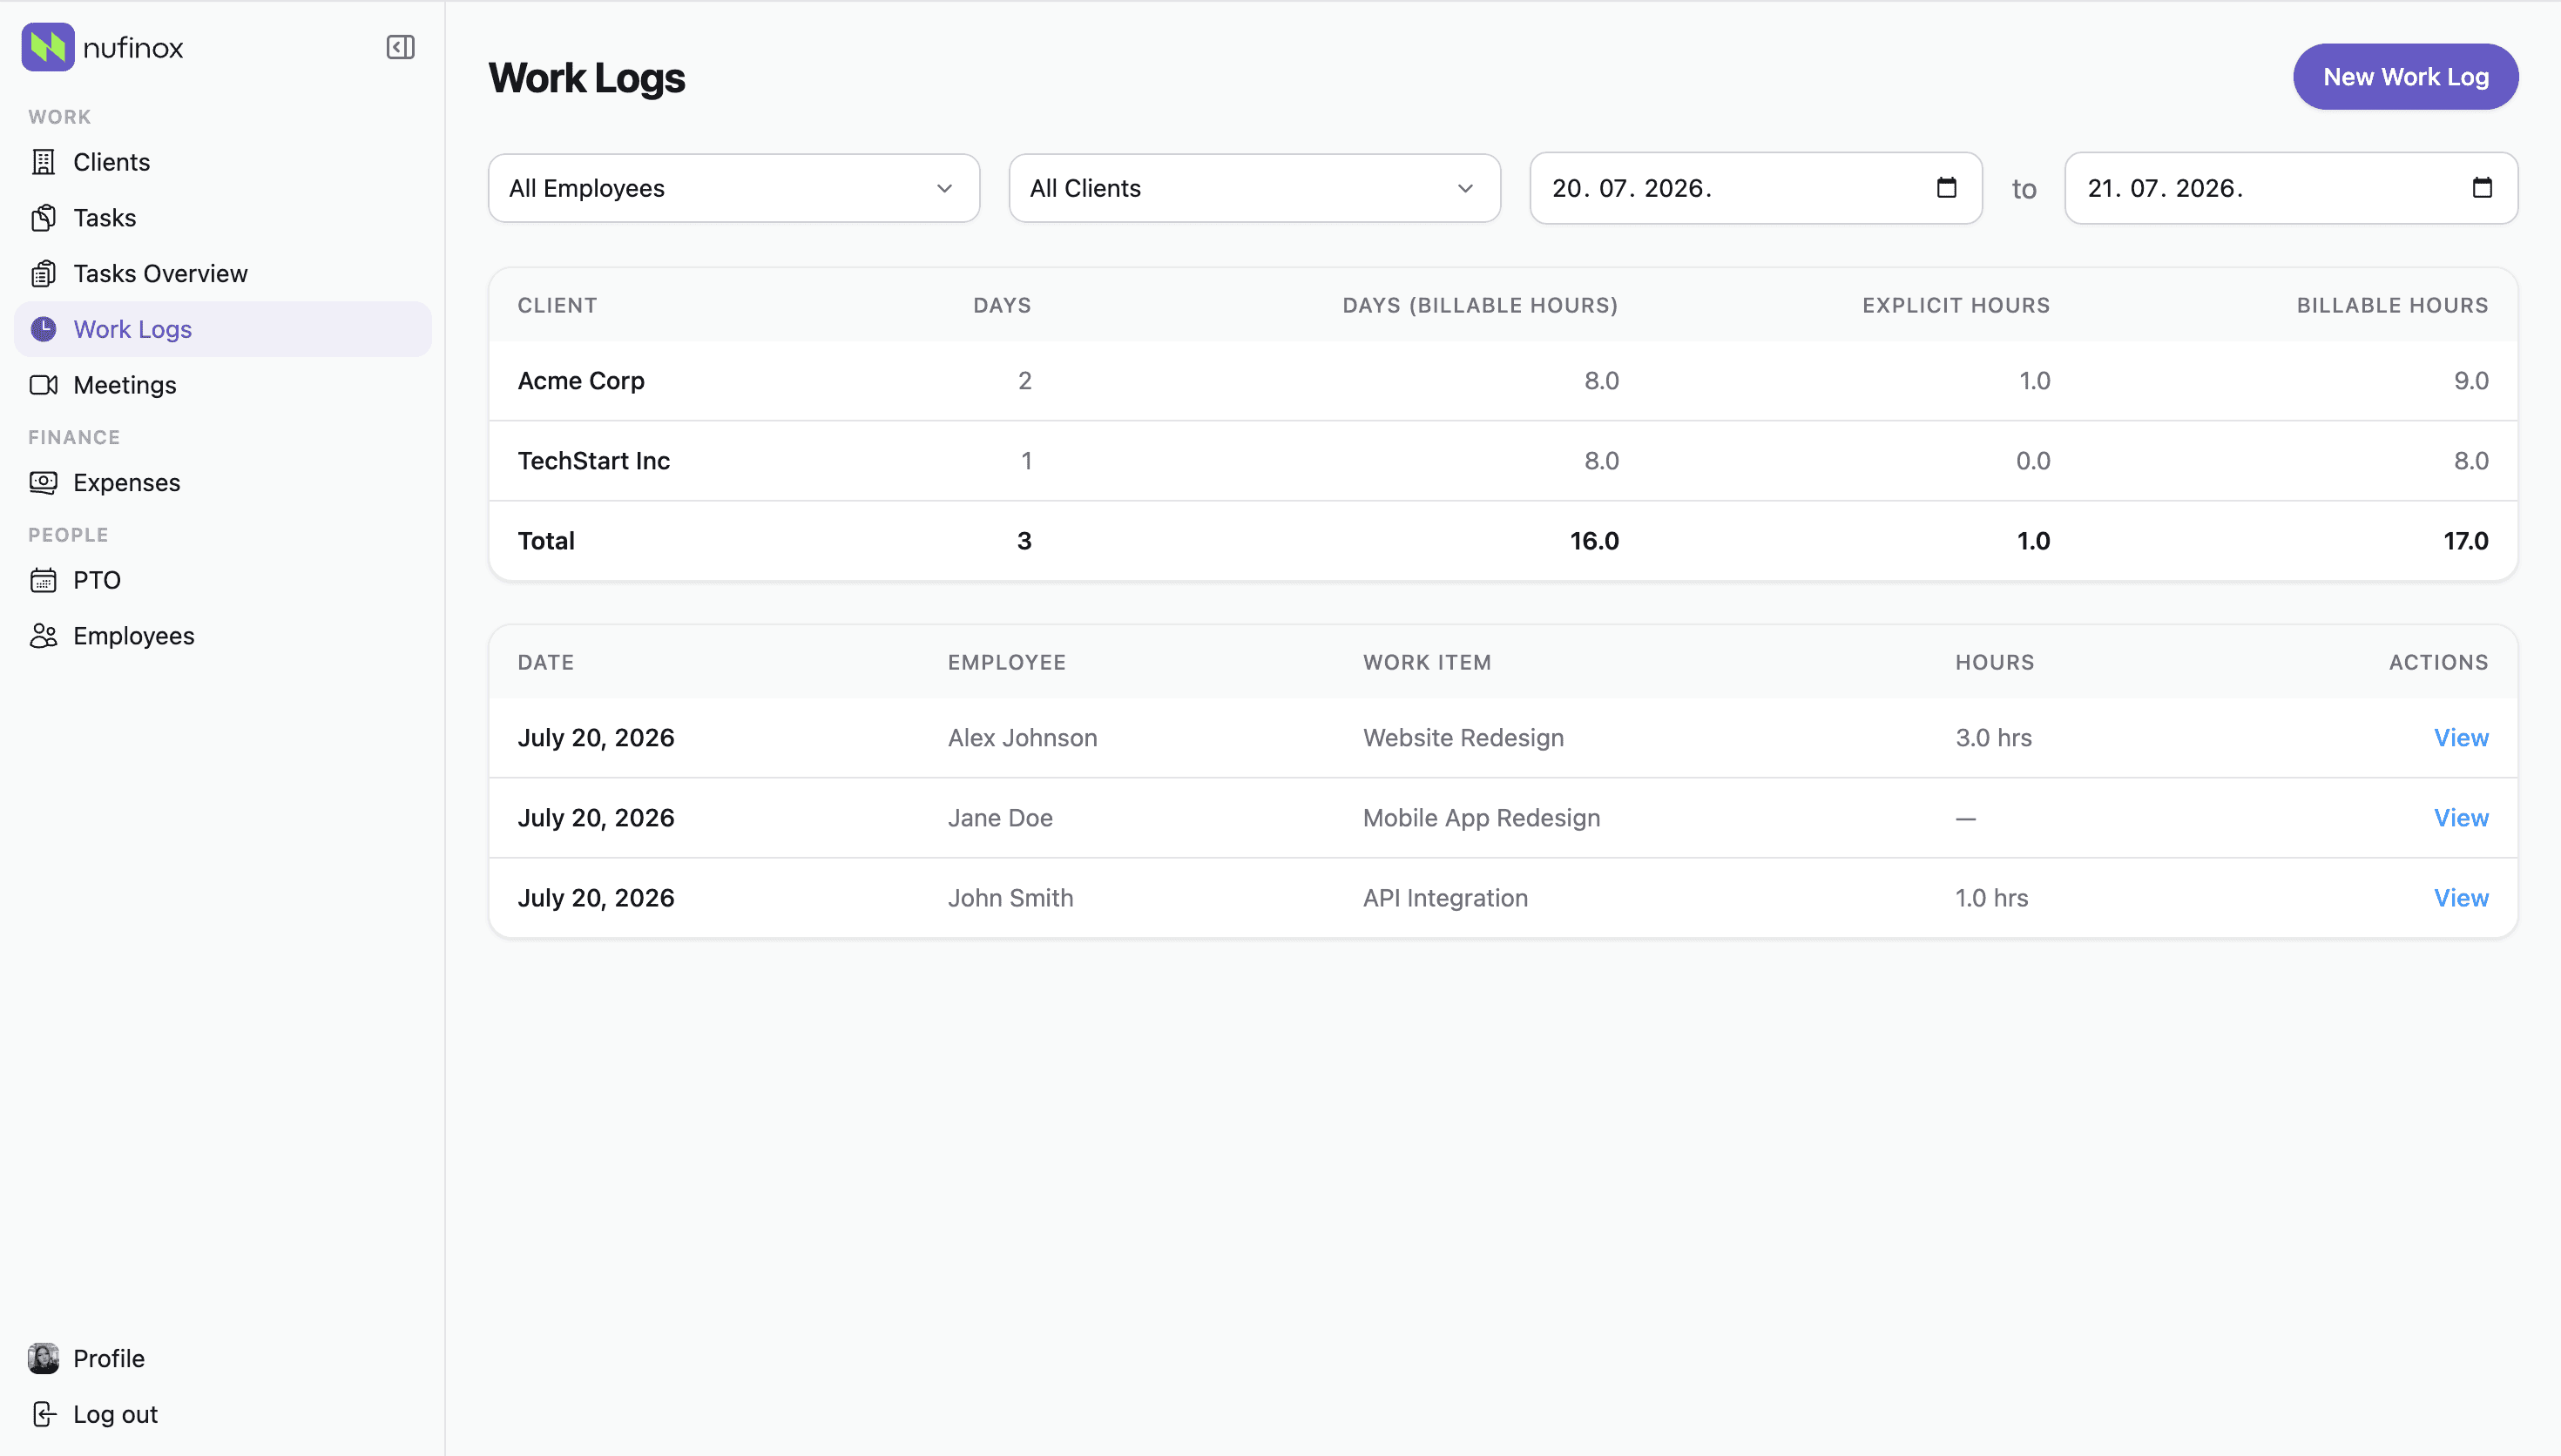Viewport: 2561px width, 1456px height.
Task: Click the Meetings video camera icon
Action: 43,385
